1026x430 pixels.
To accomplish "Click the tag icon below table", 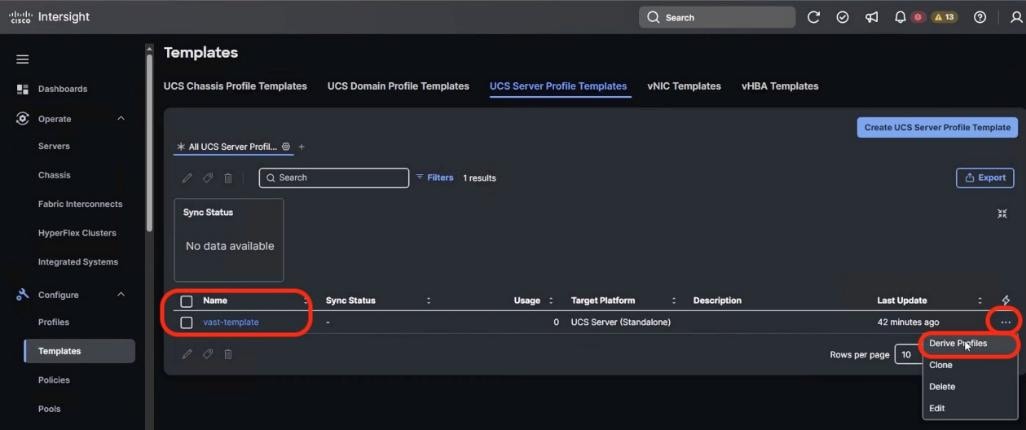I will tap(207, 354).
